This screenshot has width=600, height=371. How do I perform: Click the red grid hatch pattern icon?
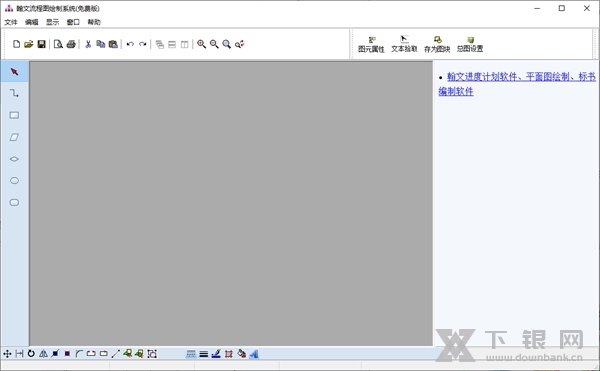coord(229,354)
